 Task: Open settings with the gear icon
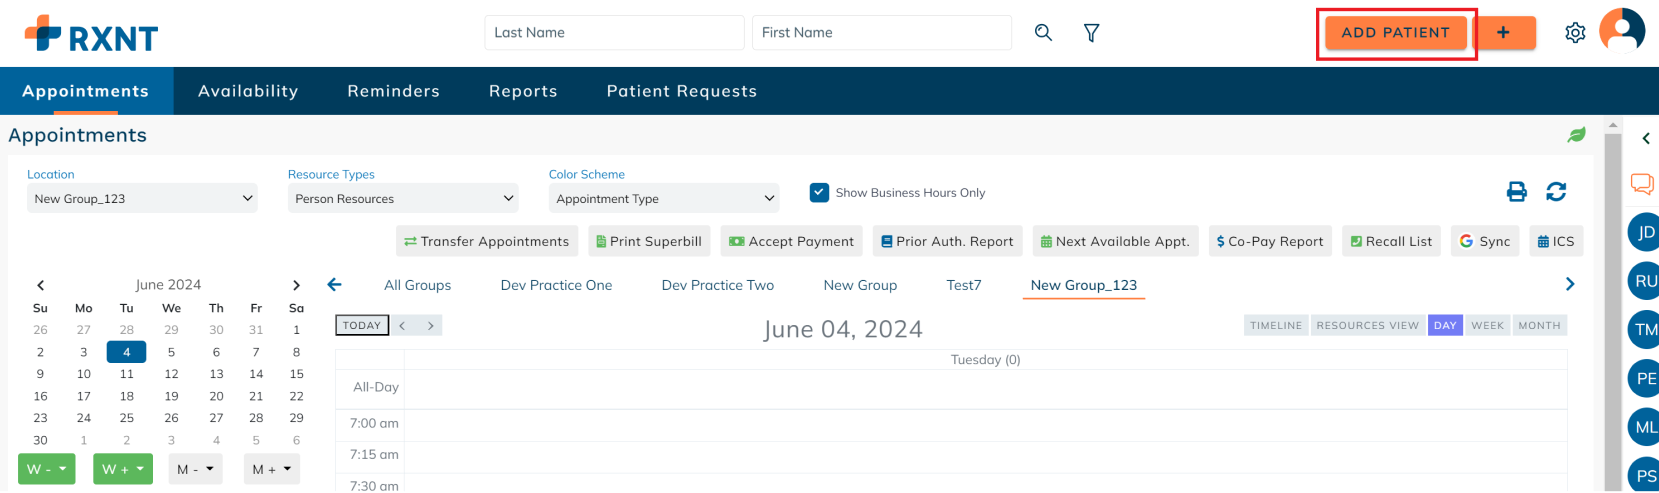[1575, 33]
